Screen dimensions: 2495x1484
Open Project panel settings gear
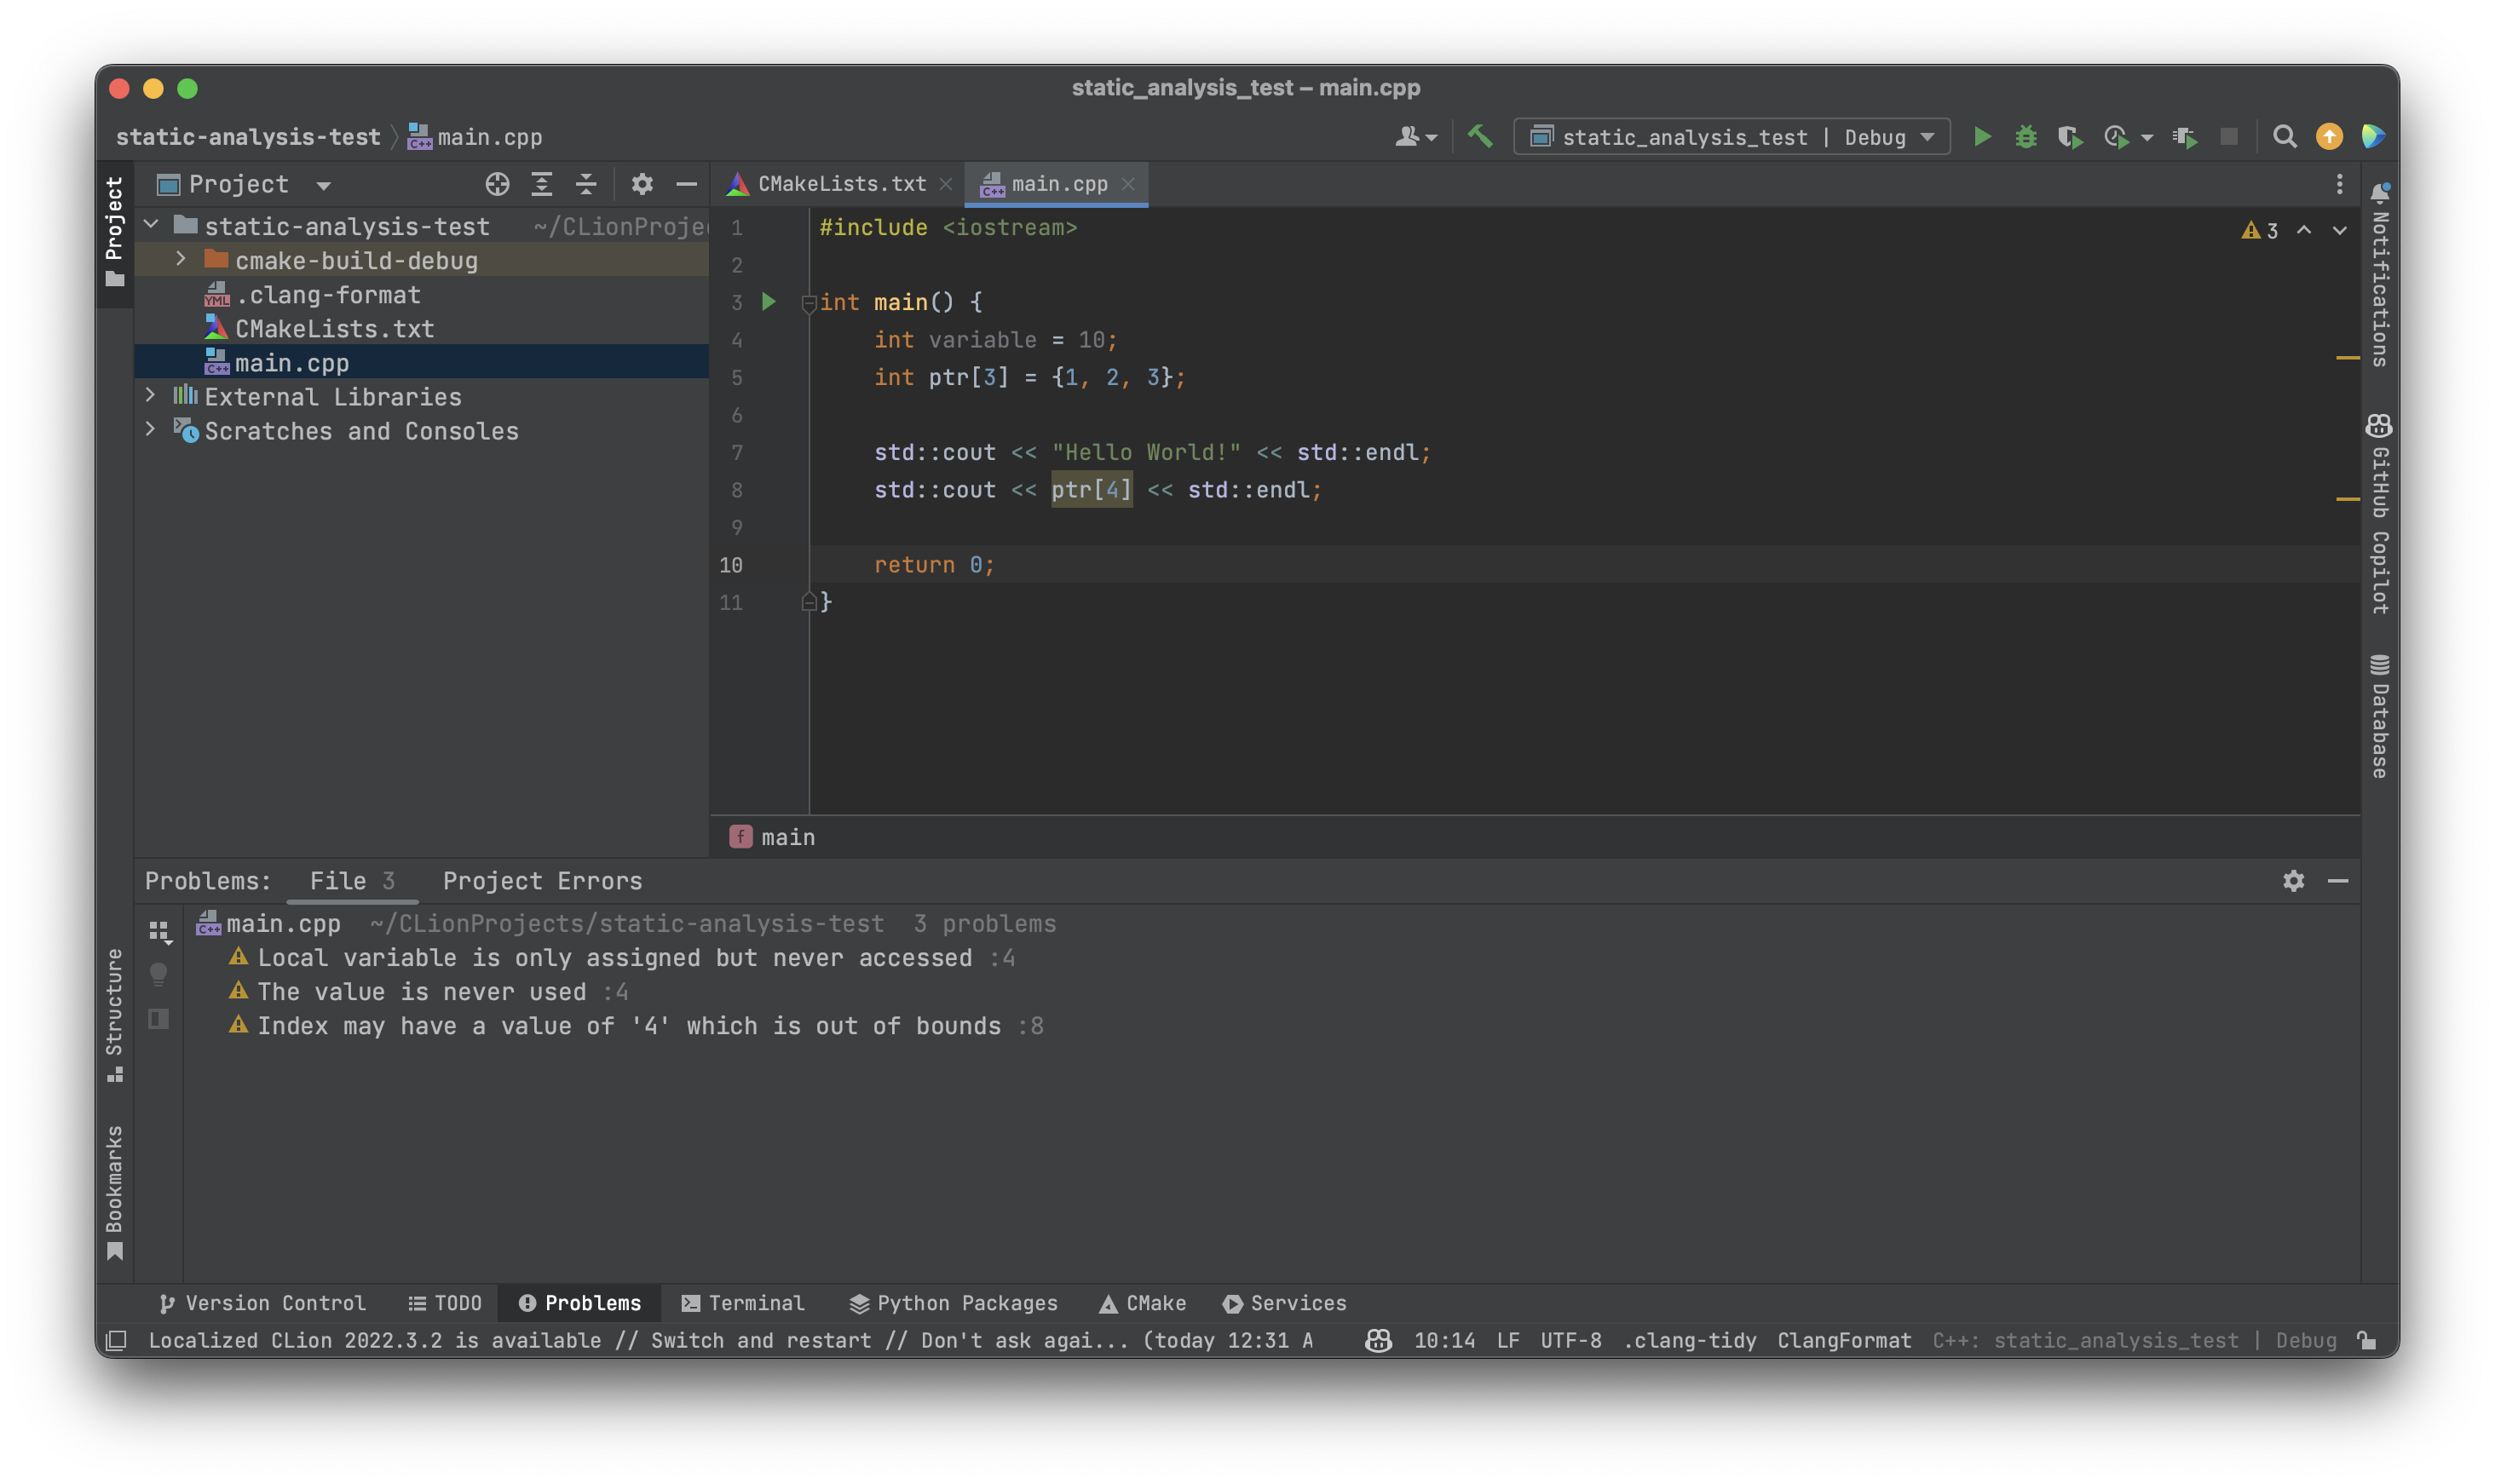[642, 184]
